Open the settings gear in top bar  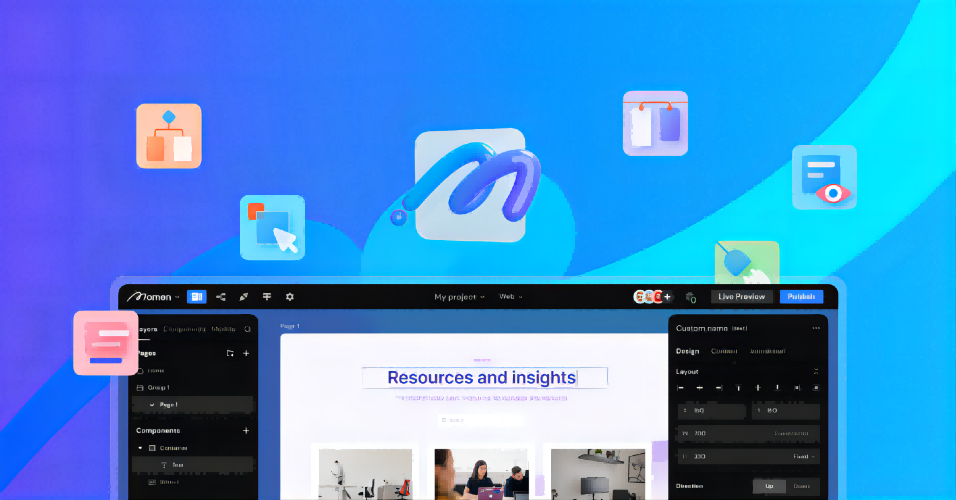point(290,297)
